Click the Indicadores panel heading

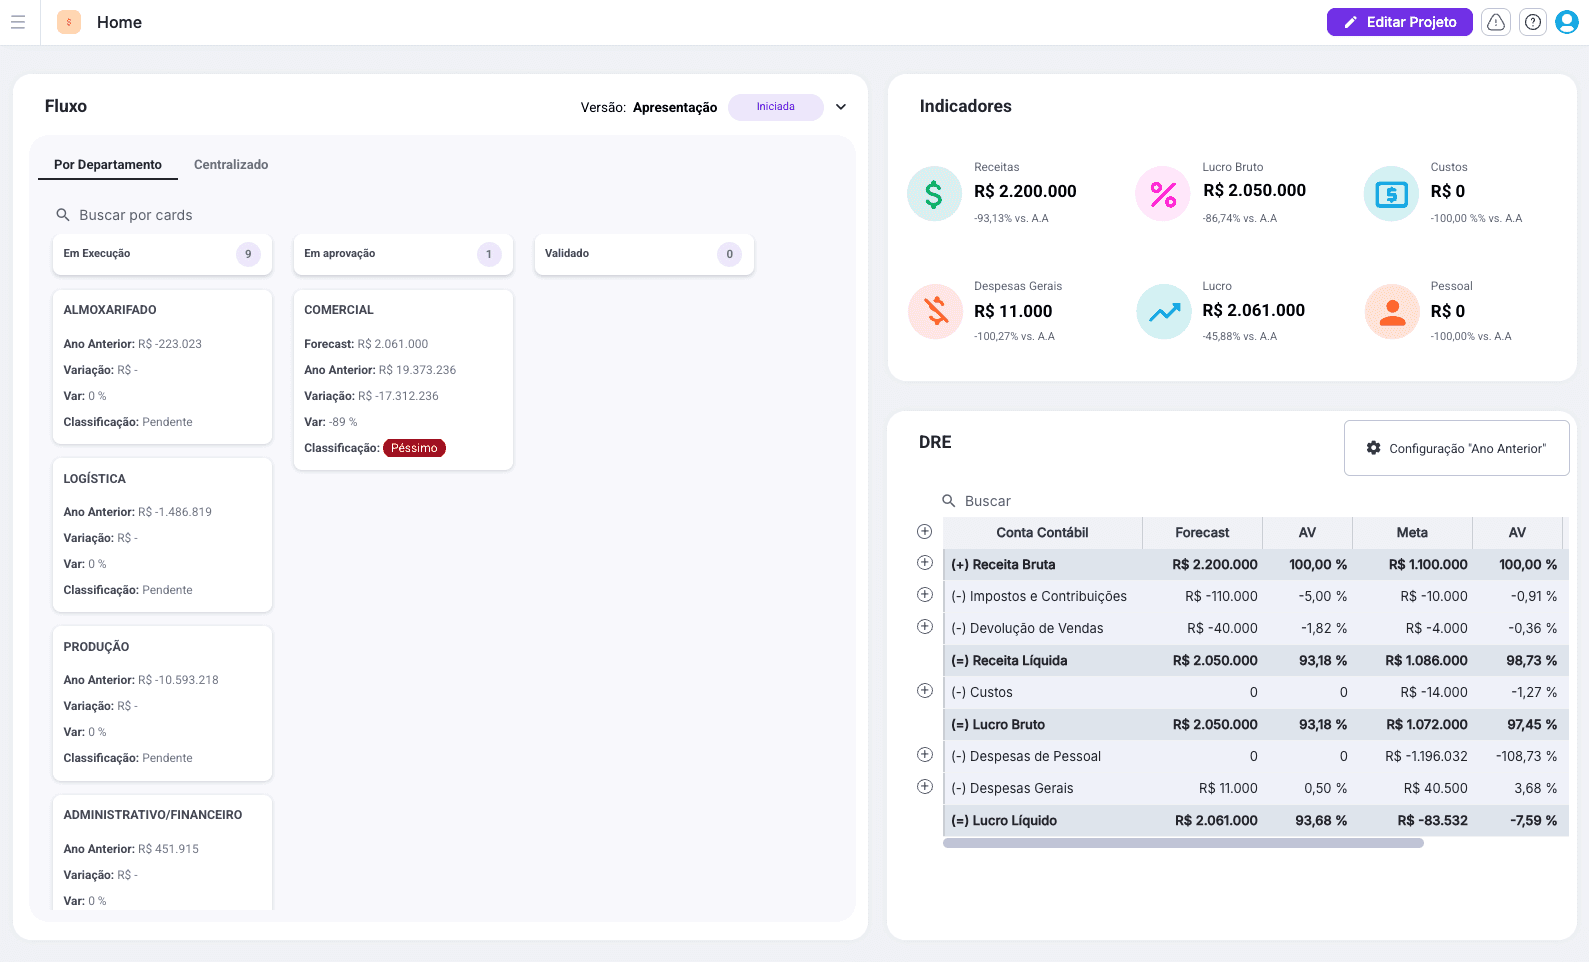965,106
